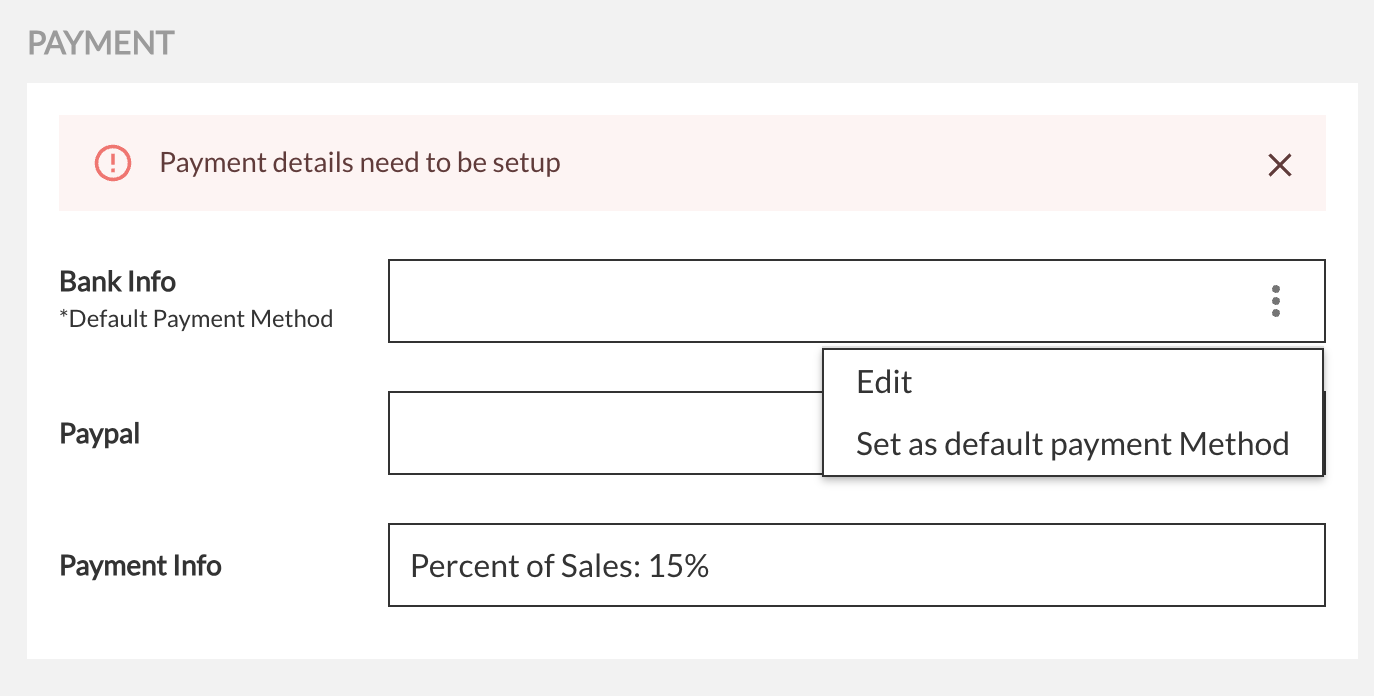
Task: Click the PAYMENT section heading
Action: [x=101, y=43]
